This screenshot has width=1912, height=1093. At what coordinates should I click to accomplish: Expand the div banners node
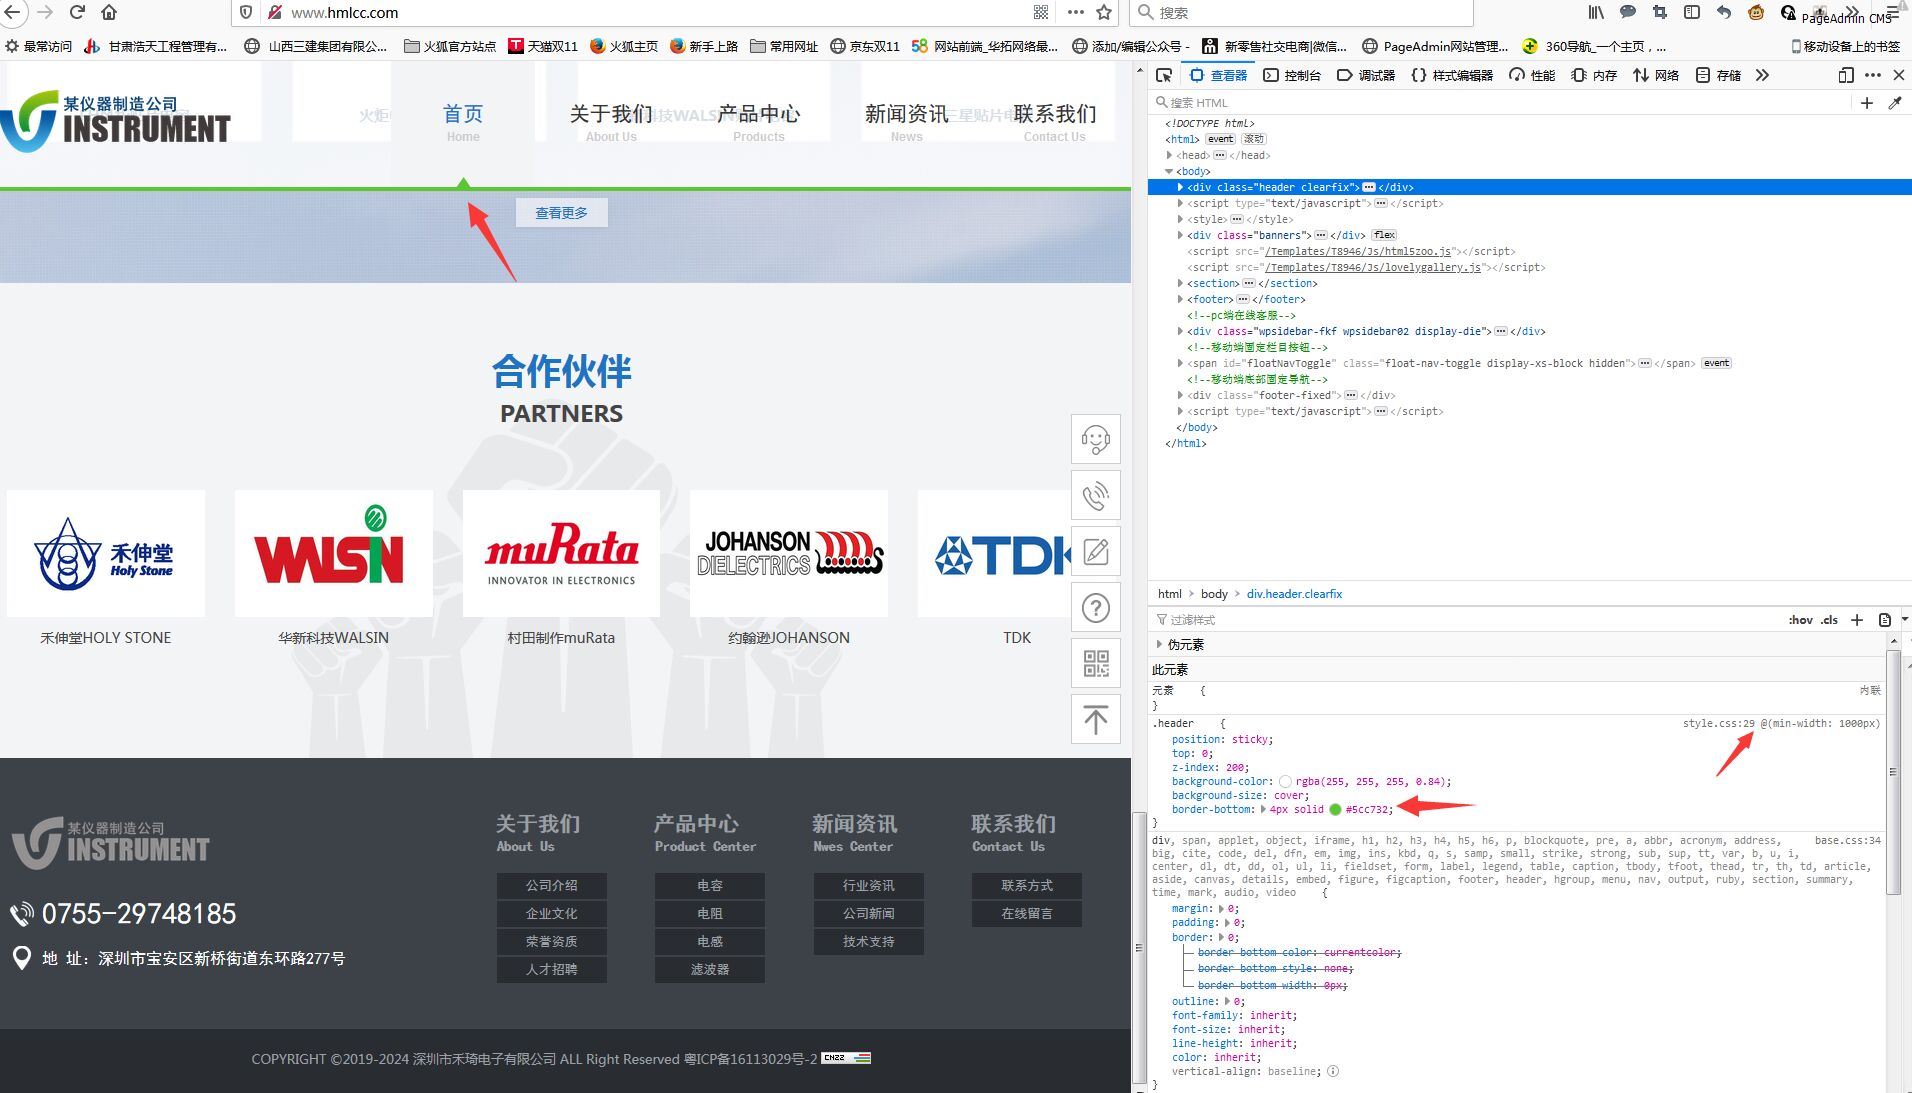(x=1180, y=235)
